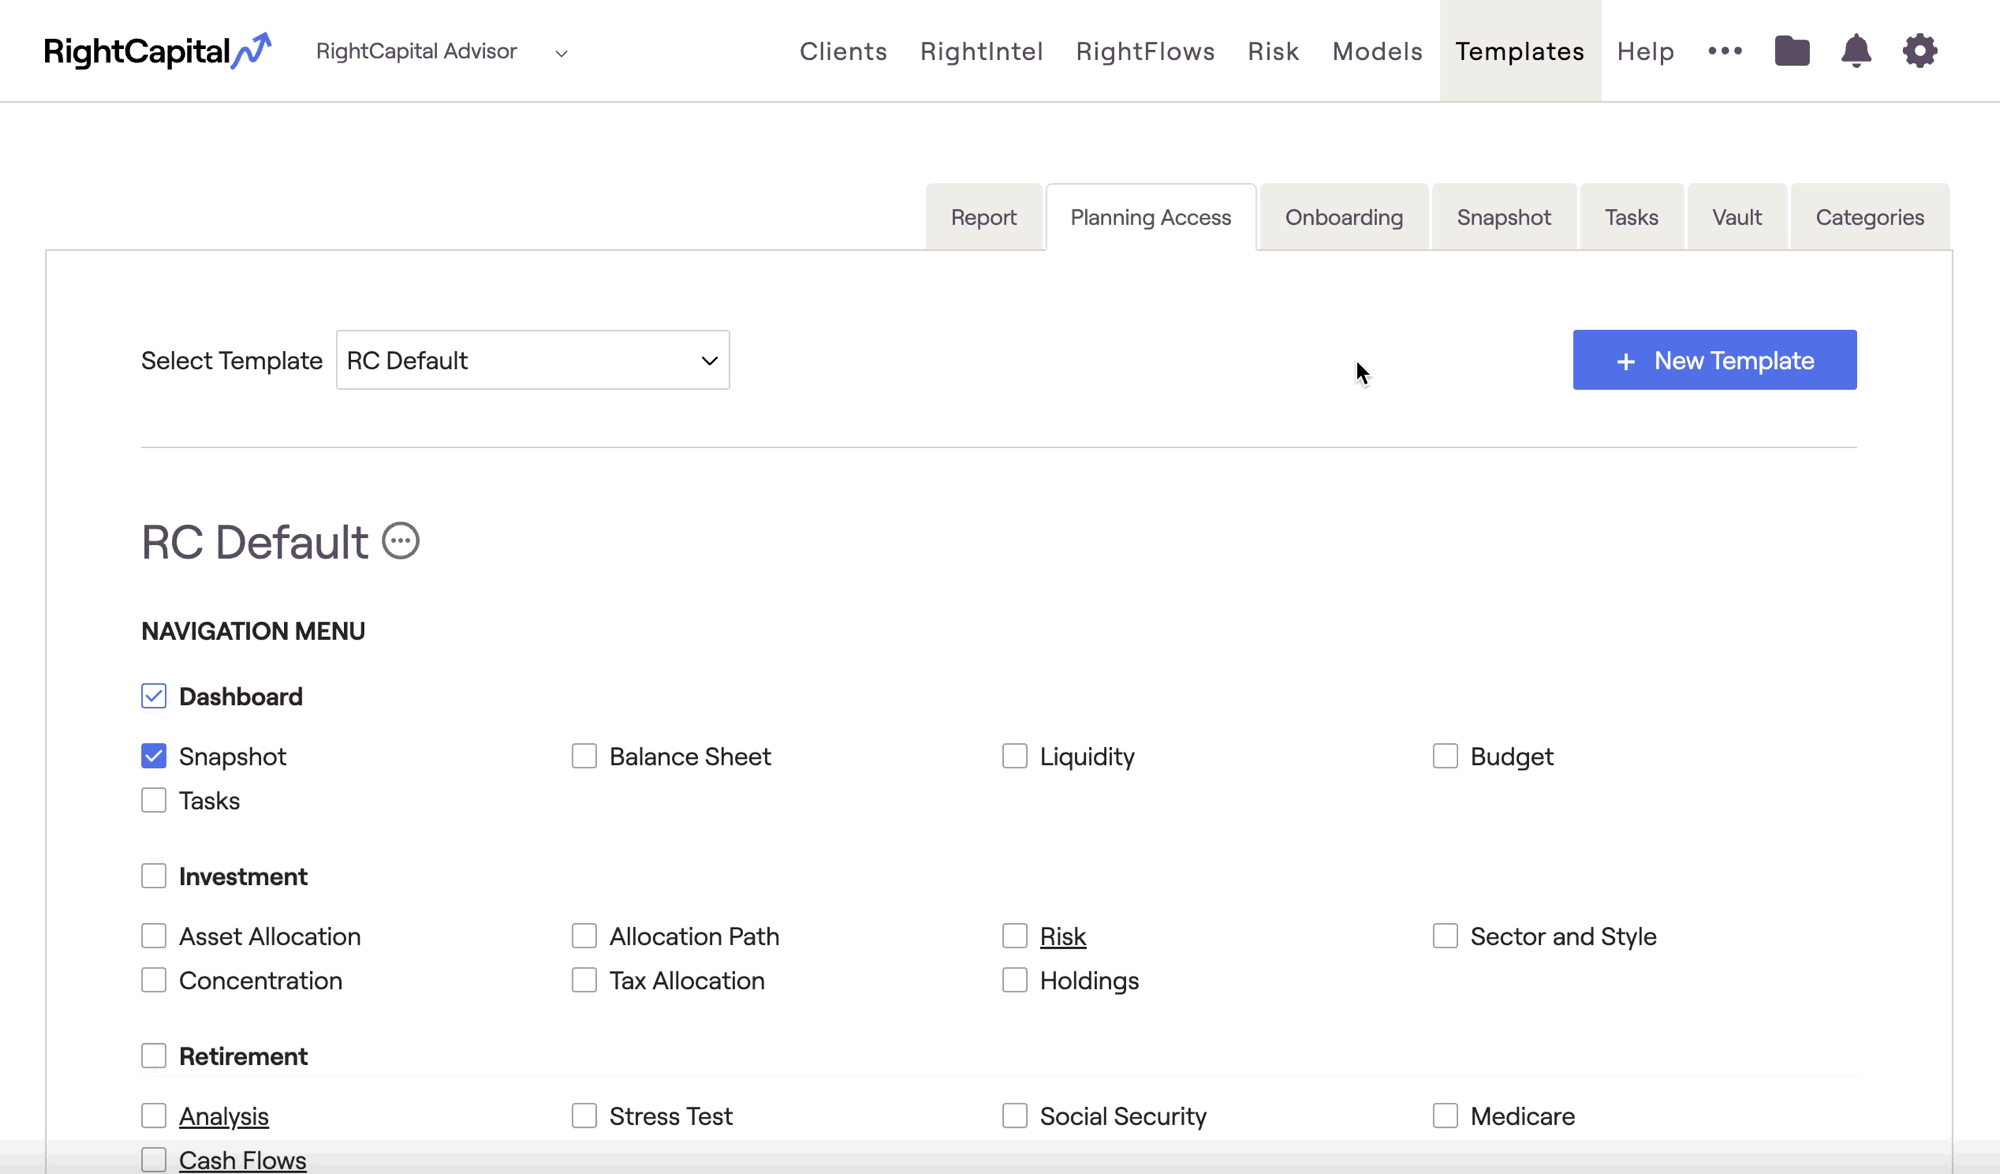The width and height of the screenshot is (2000, 1174).
Task: Click the RC Default page heading
Action: click(x=255, y=542)
